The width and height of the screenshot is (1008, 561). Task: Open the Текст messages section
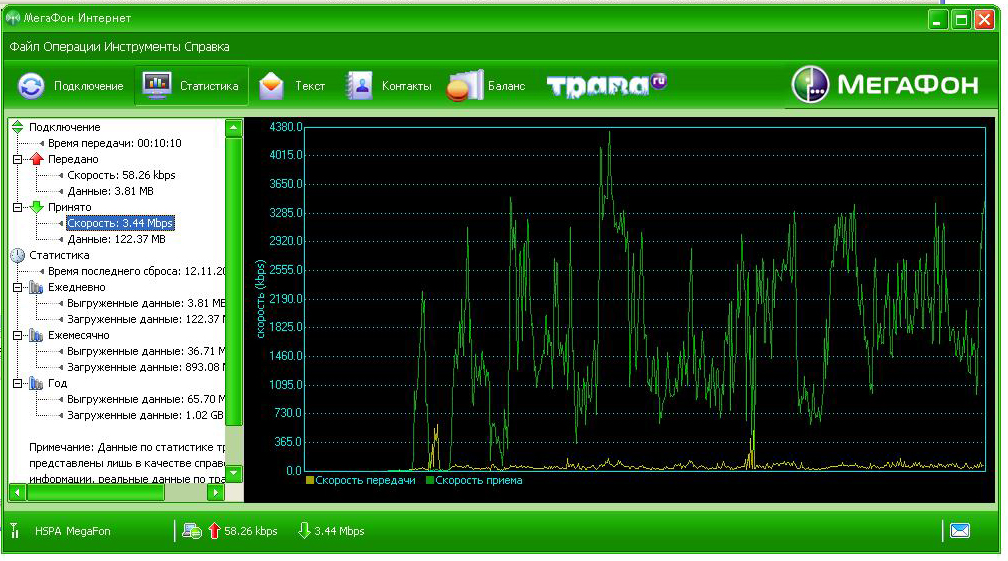point(310,86)
